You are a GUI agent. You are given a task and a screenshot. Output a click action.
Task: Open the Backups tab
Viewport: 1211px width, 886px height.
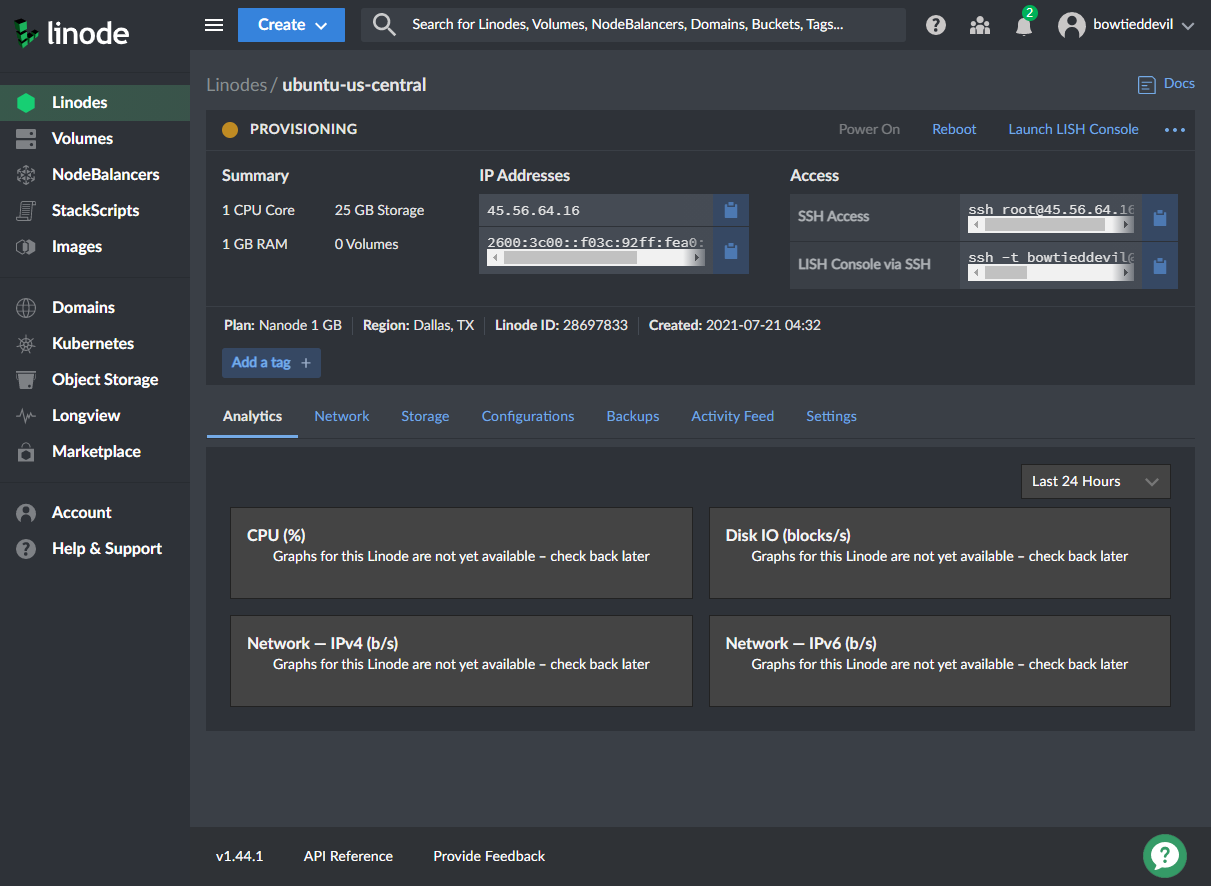pyautogui.click(x=633, y=416)
